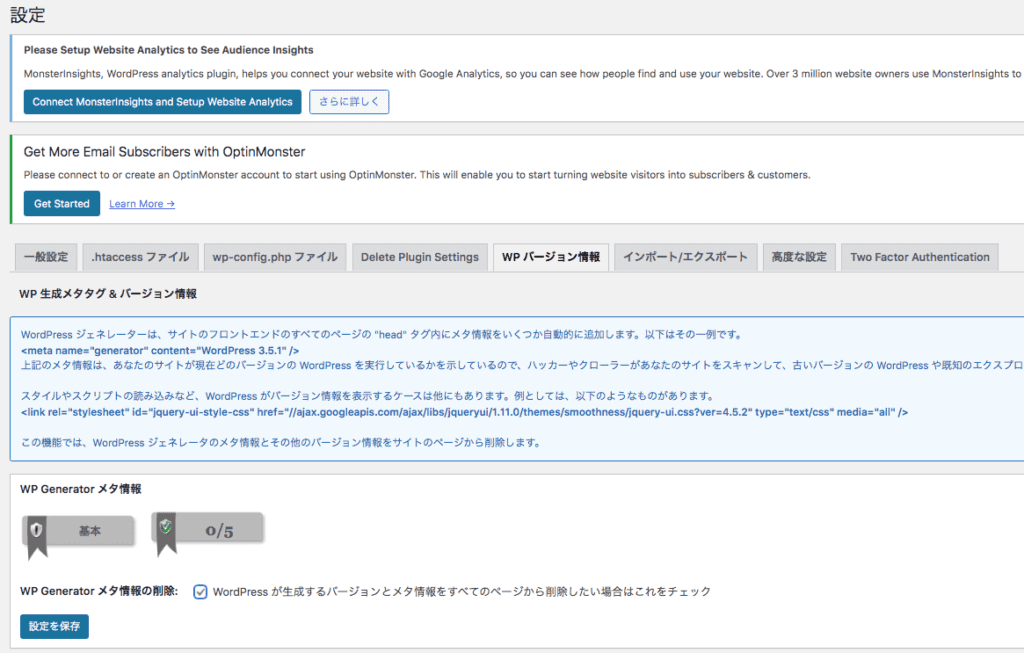Click the 'Get More Email Subscribers with OptinMonster' heading
This screenshot has height=653, width=1024.
click(165, 152)
